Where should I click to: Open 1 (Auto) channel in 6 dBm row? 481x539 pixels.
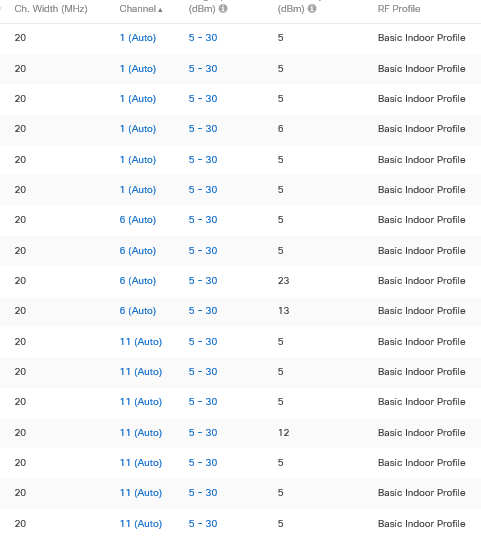click(x=138, y=129)
